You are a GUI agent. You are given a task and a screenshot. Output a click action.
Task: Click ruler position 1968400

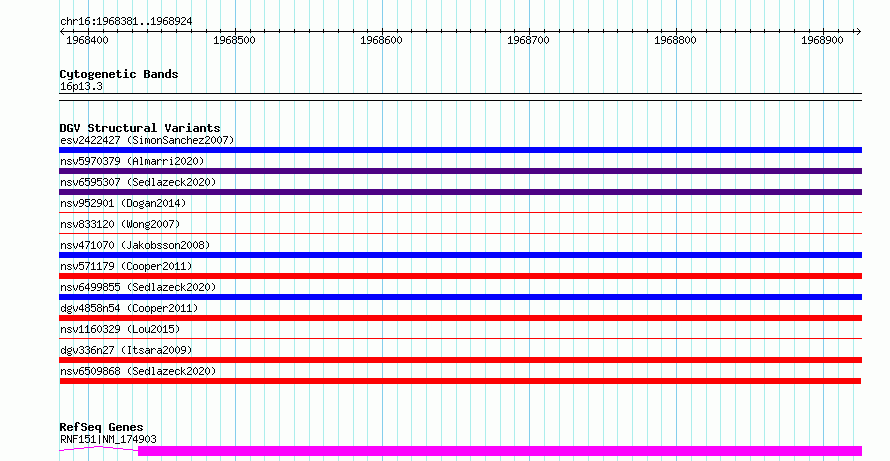87,40
